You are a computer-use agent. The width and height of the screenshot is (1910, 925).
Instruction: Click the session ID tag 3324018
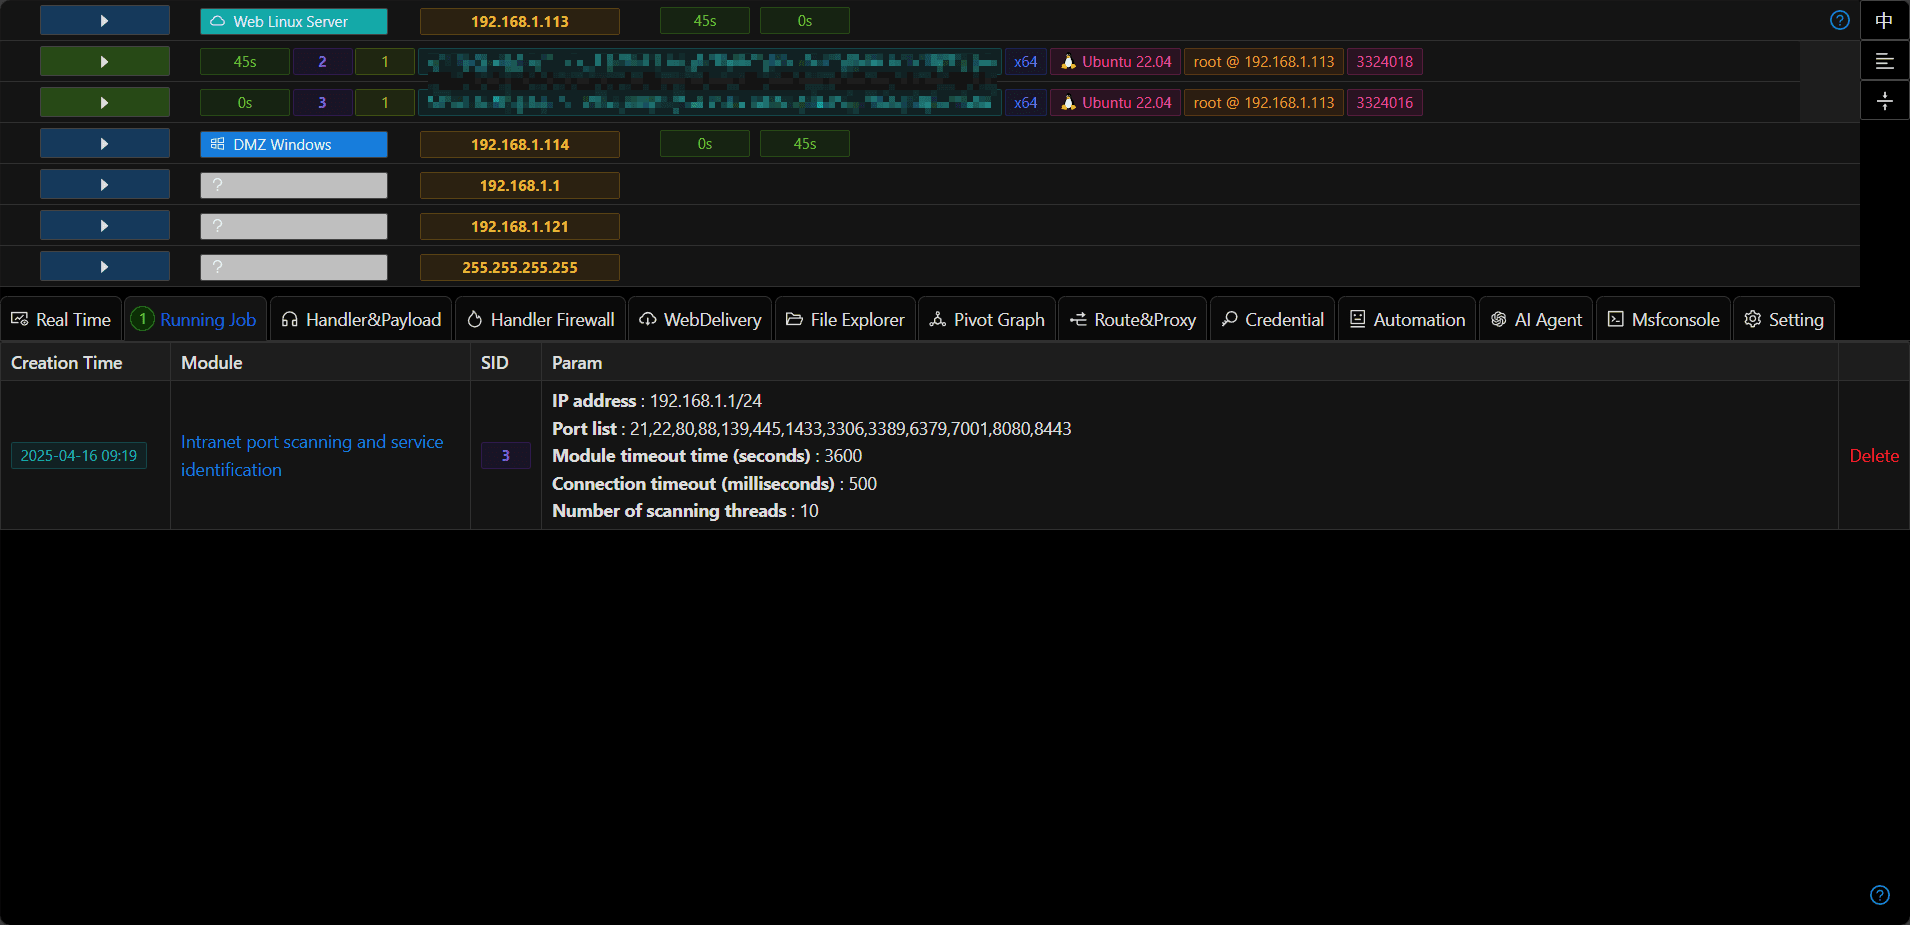coord(1385,62)
